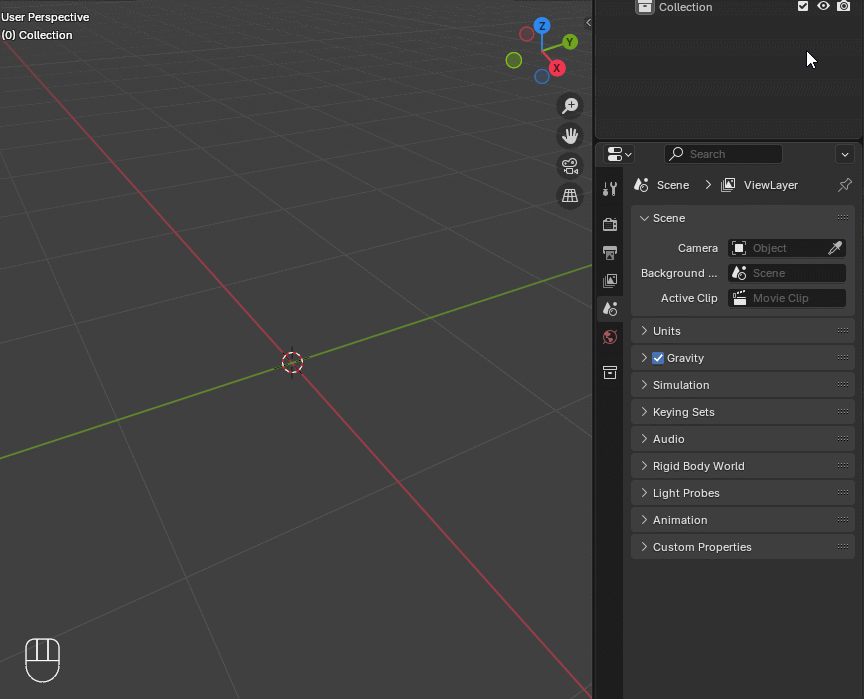
Task: Click the ViewLayer breadcrumb label
Action: click(x=770, y=184)
